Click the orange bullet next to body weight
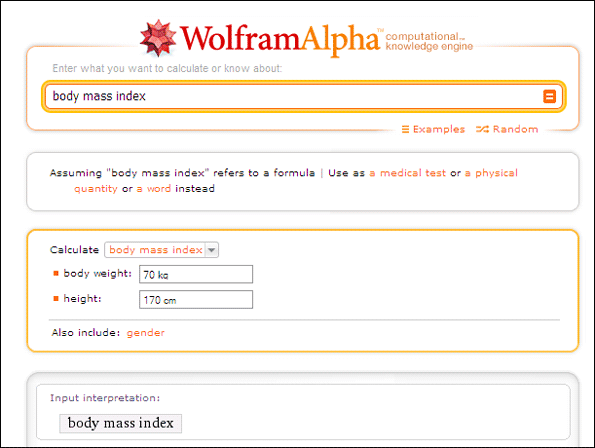The width and height of the screenshot is (595, 448). pos(56,273)
